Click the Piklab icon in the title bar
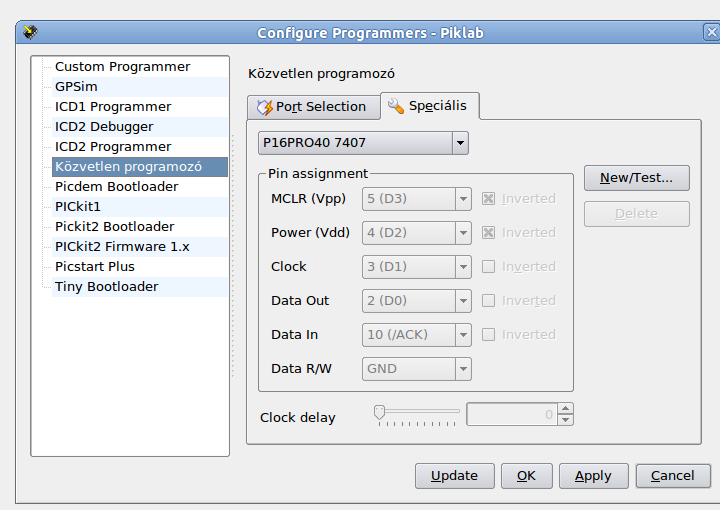The height and width of the screenshot is (510, 720). [31, 32]
